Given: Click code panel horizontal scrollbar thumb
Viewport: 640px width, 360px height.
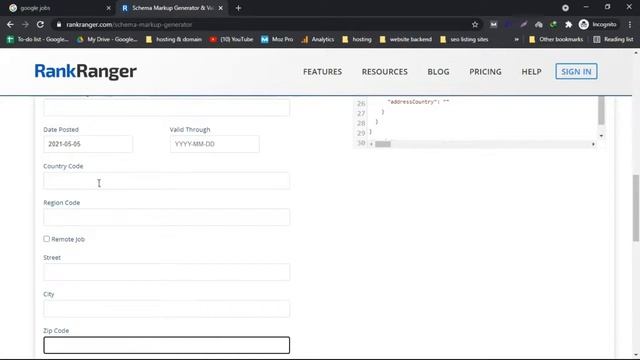Looking at the screenshot, I should pos(383,144).
